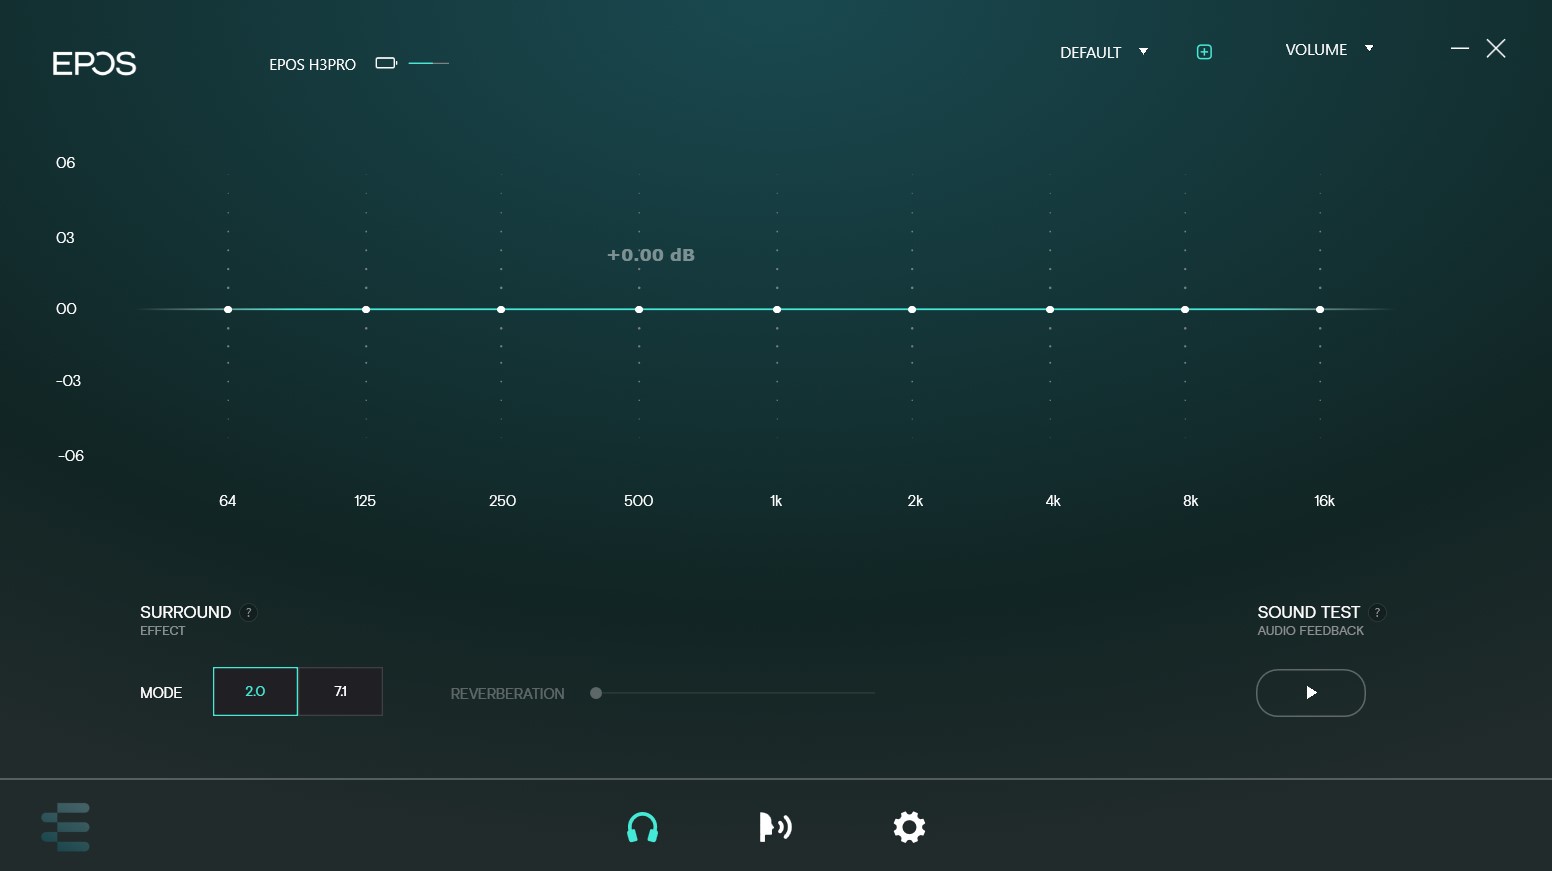Click the 500 Hz equalizer point
1552x871 pixels.
[639, 310]
